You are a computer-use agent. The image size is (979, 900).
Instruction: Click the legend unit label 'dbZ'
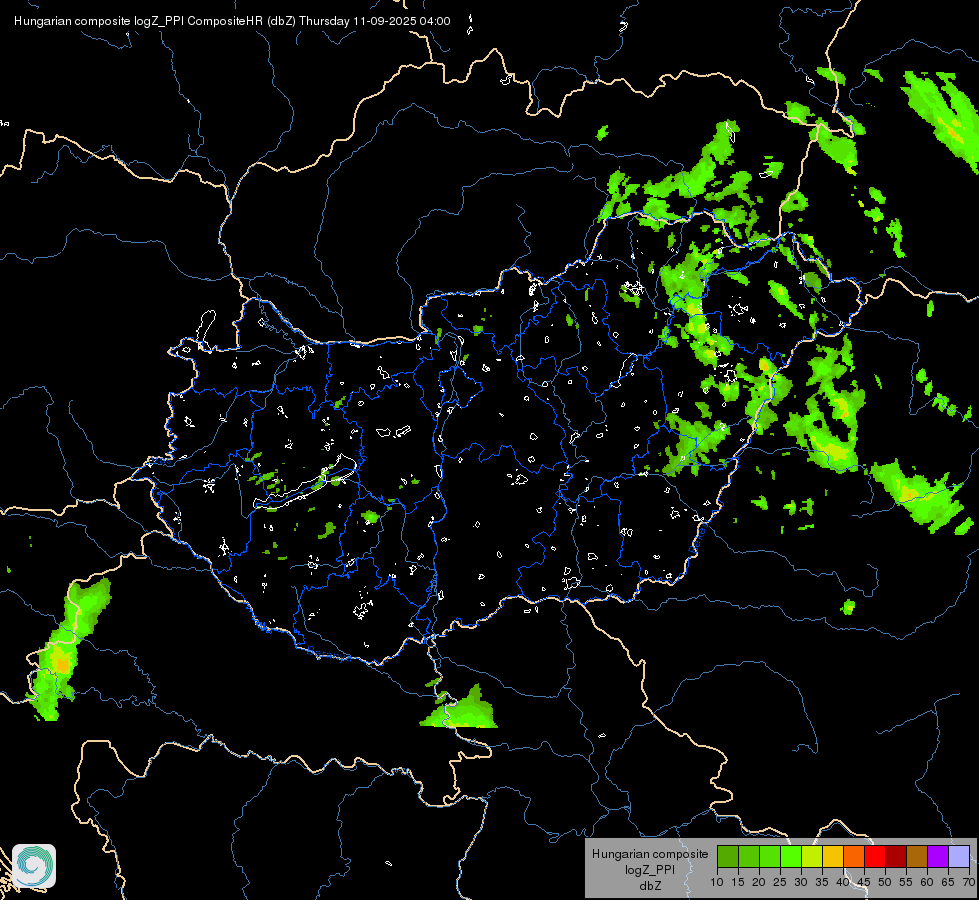click(x=650, y=886)
